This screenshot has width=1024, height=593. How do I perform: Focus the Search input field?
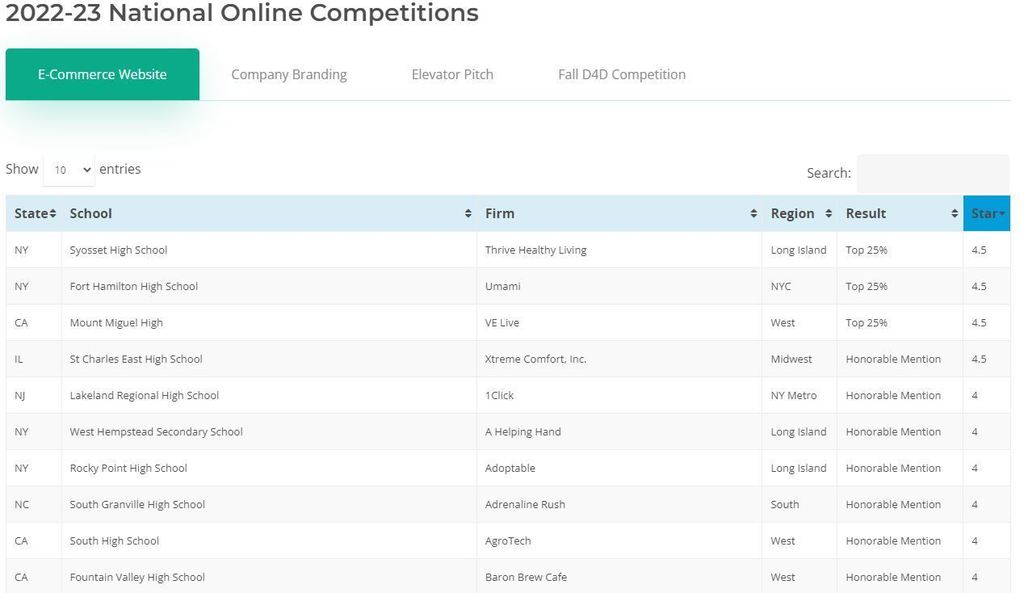933,173
